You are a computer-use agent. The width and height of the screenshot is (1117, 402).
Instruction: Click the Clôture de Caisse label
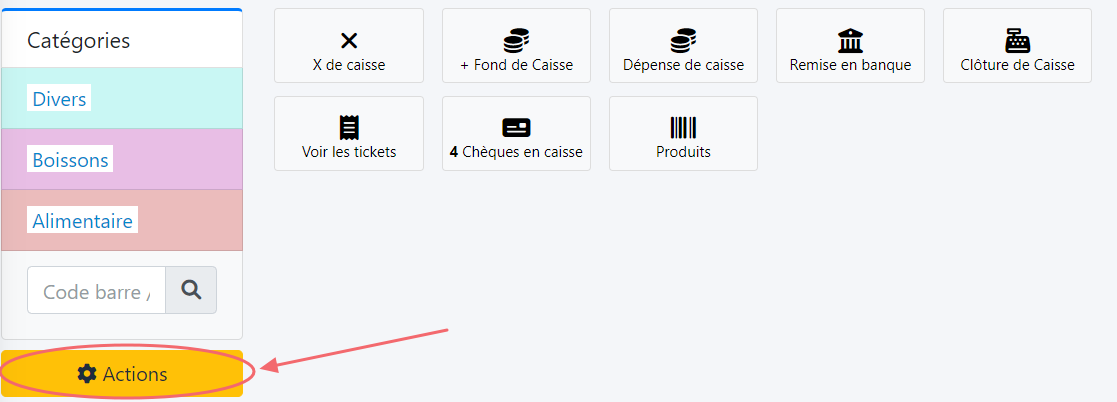click(1017, 65)
